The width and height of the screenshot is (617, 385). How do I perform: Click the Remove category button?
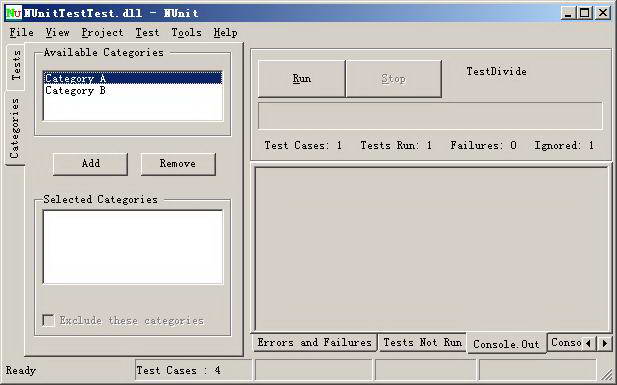178,164
